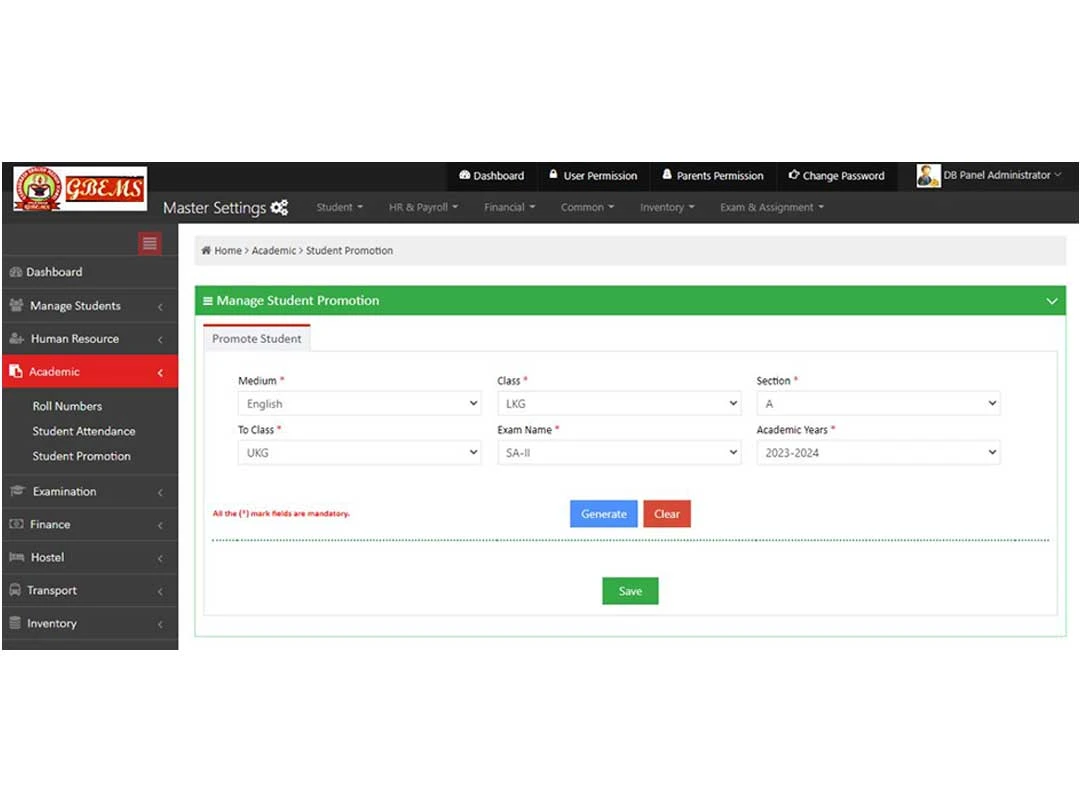
Task: Click the Transport icon in the sidebar
Action: point(15,590)
